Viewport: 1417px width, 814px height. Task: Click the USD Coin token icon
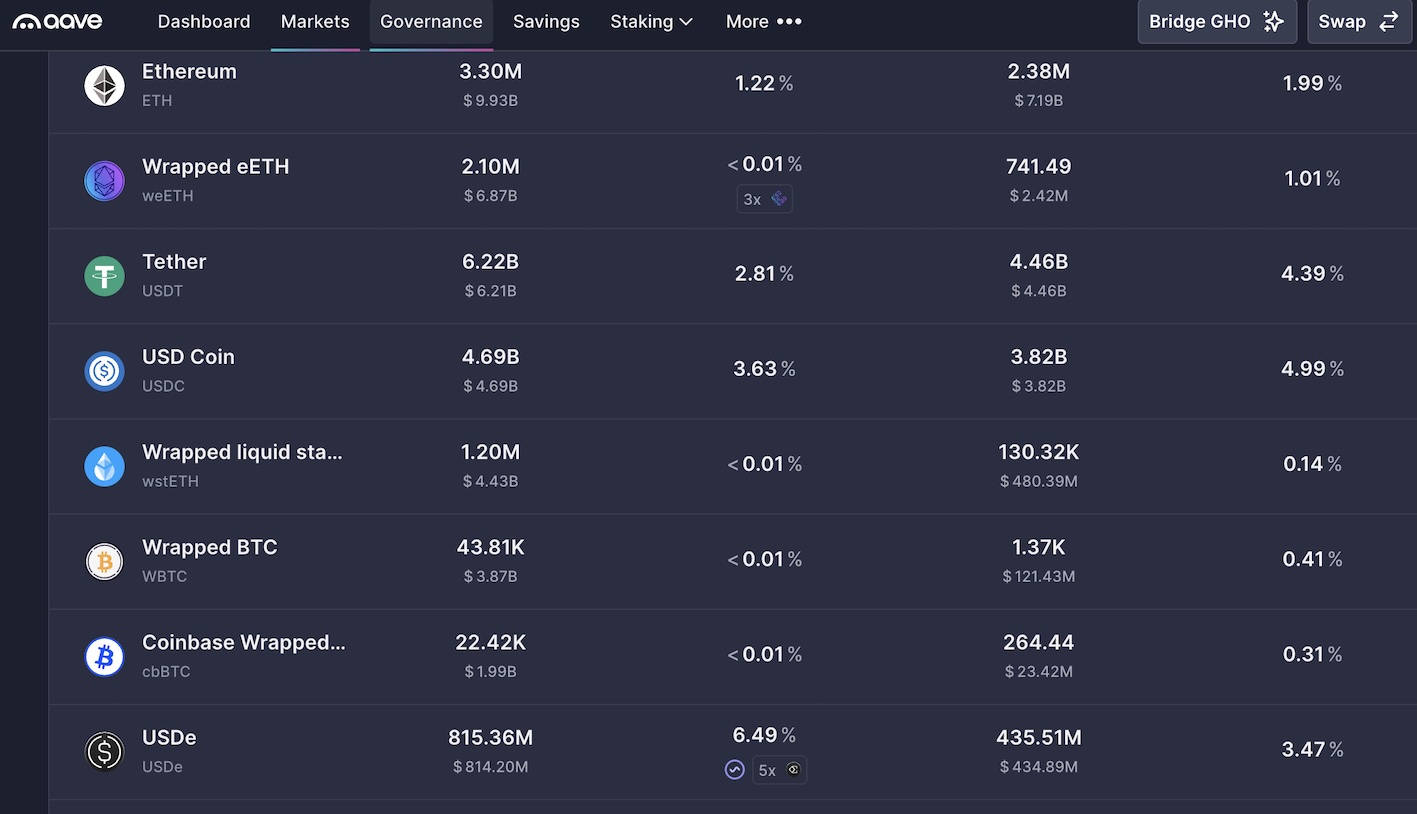104,371
